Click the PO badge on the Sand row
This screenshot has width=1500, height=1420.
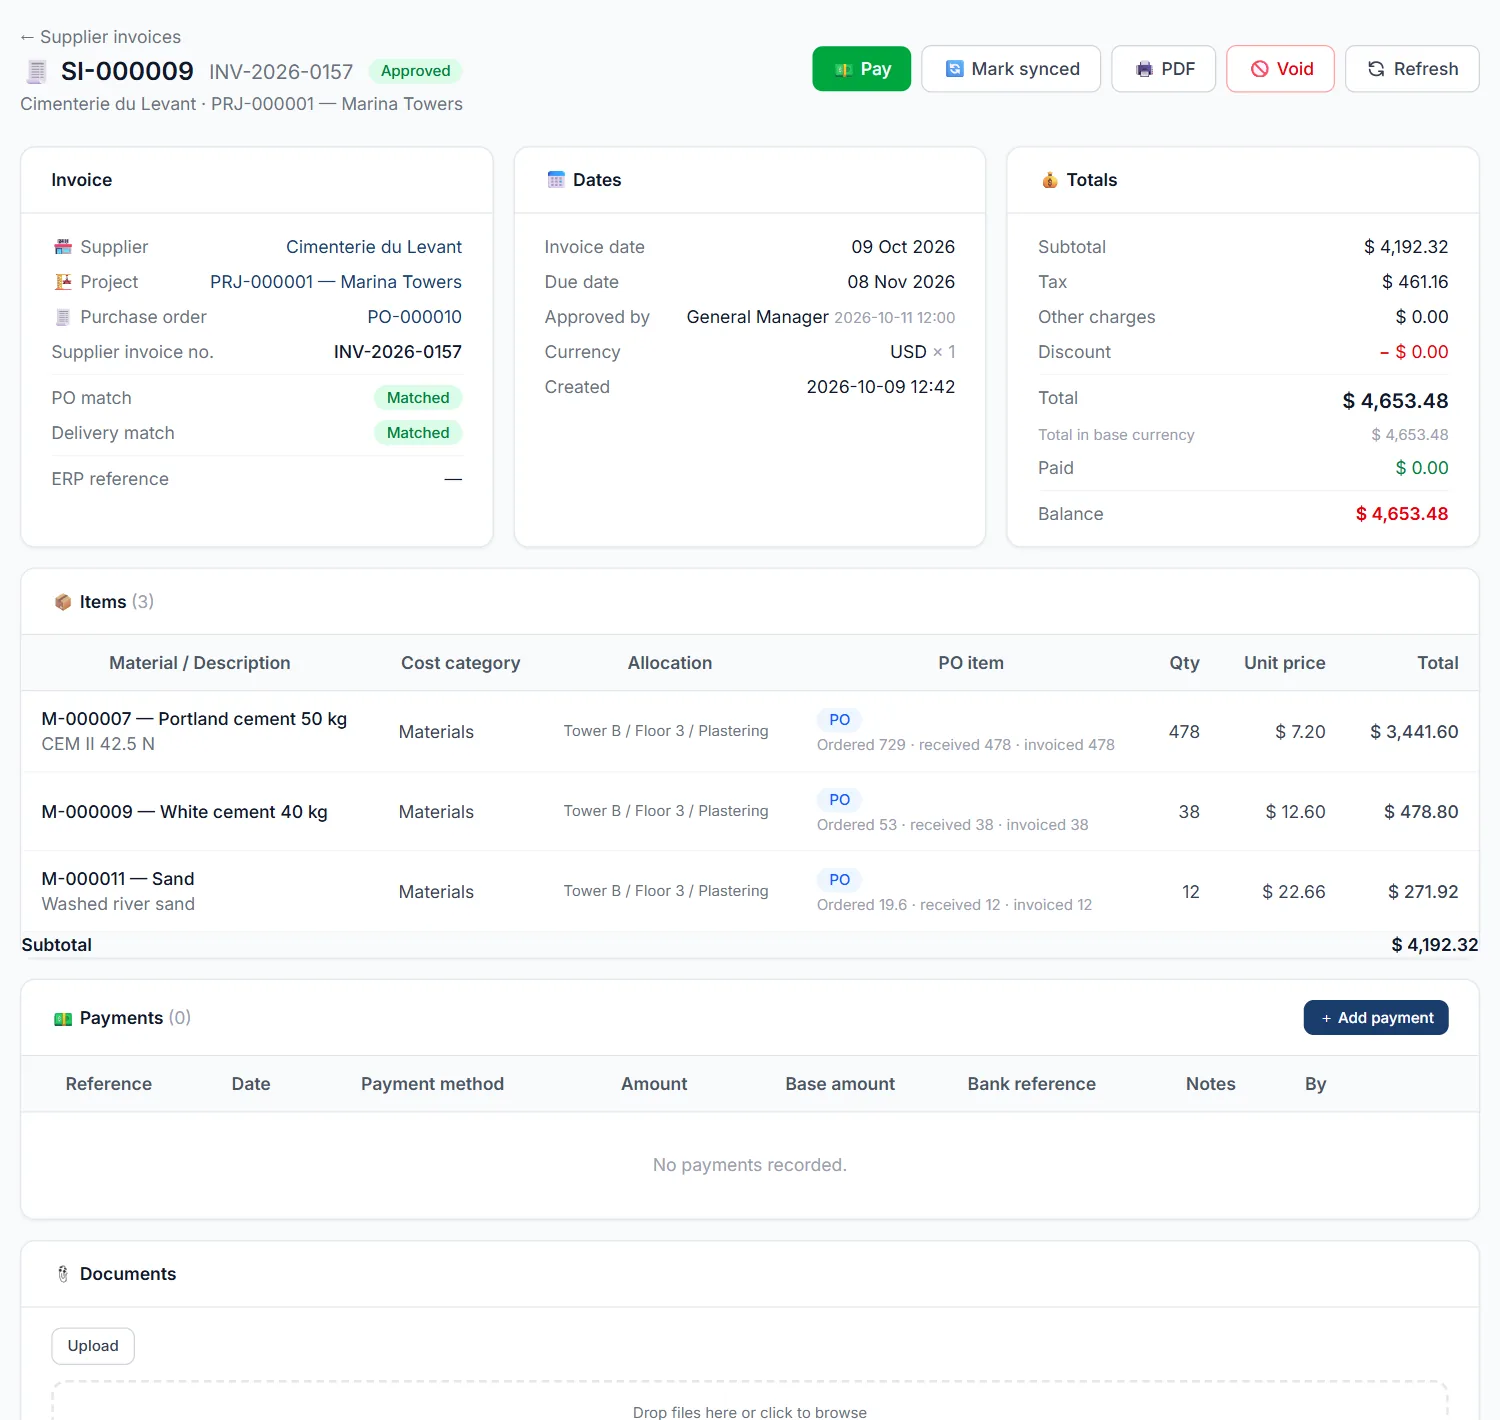click(839, 880)
